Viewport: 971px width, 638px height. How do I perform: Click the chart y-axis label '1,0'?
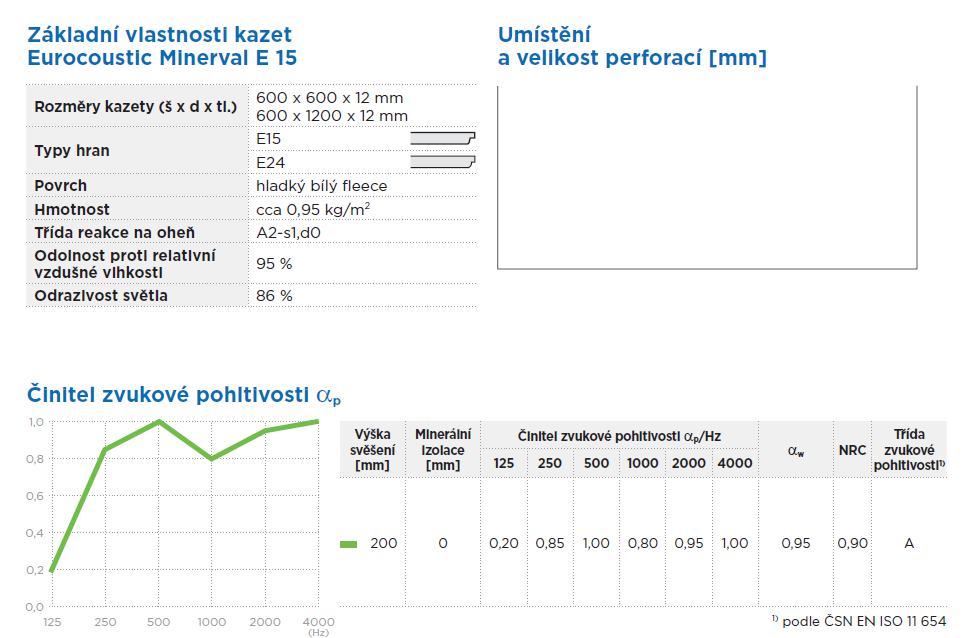tap(36, 422)
